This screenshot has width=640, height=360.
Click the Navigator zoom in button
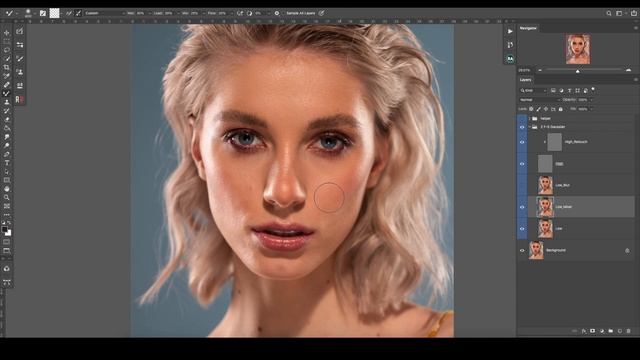point(628,70)
